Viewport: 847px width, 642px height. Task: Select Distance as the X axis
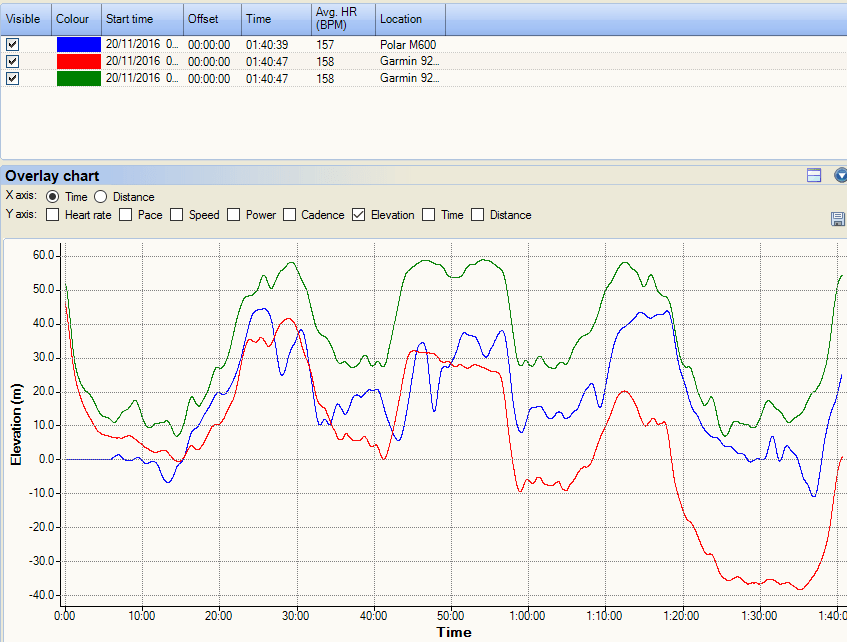click(100, 196)
